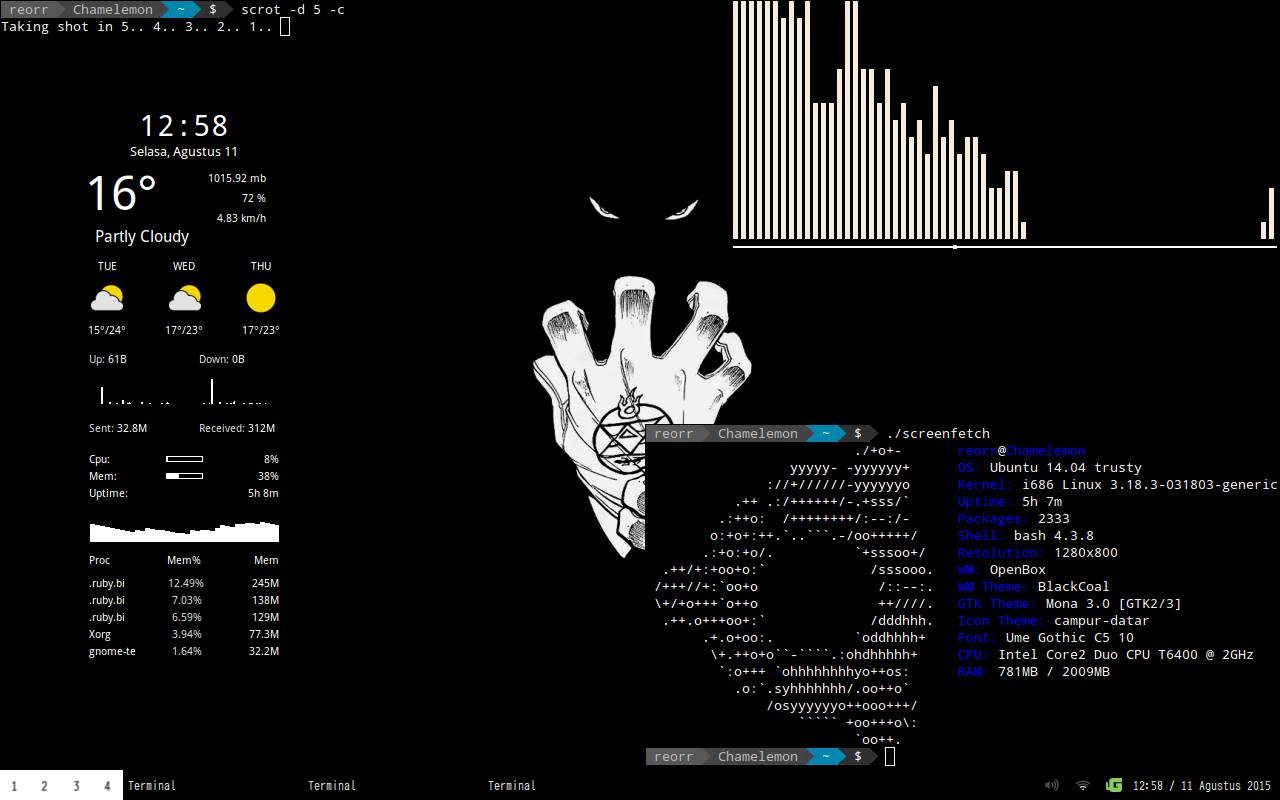Select the active workspace 4
The width and height of the screenshot is (1280, 800).
tap(107, 786)
